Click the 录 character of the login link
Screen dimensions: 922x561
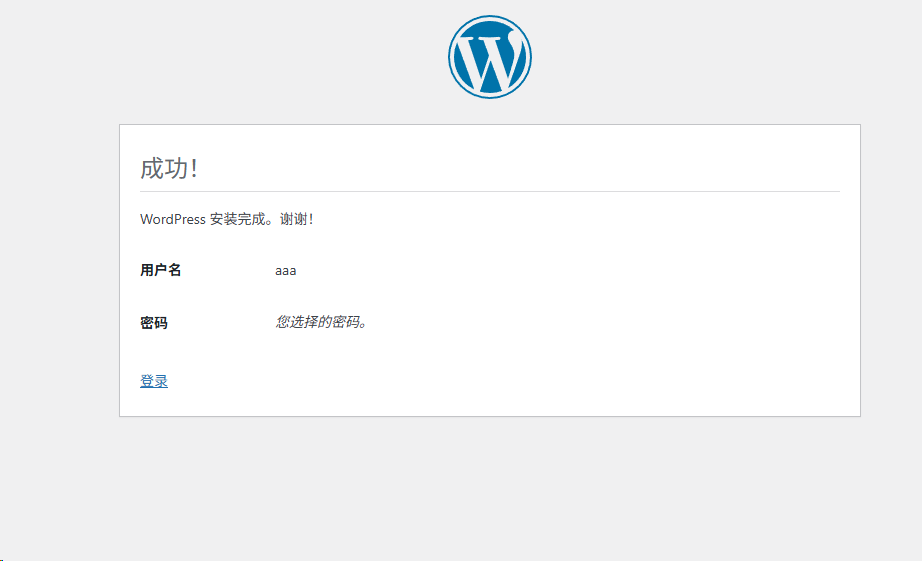(161, 381)
